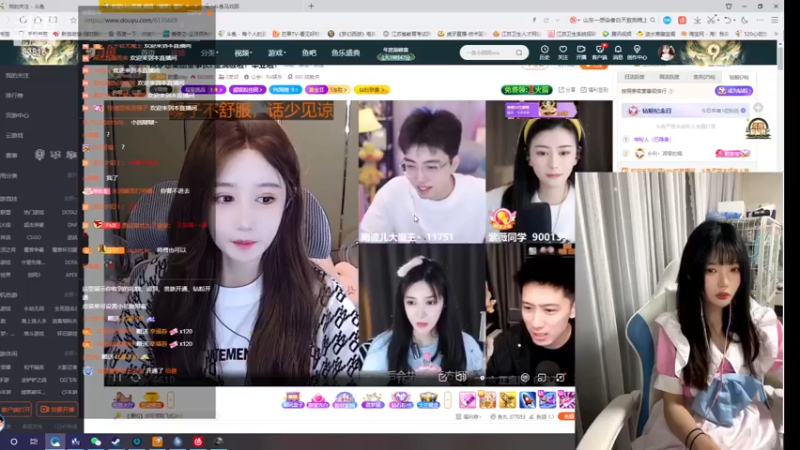Image resolution: width=800 pixels, height=450 pixels.
Task: Open the browser downloads icon
Action: (x=697, y=20)
